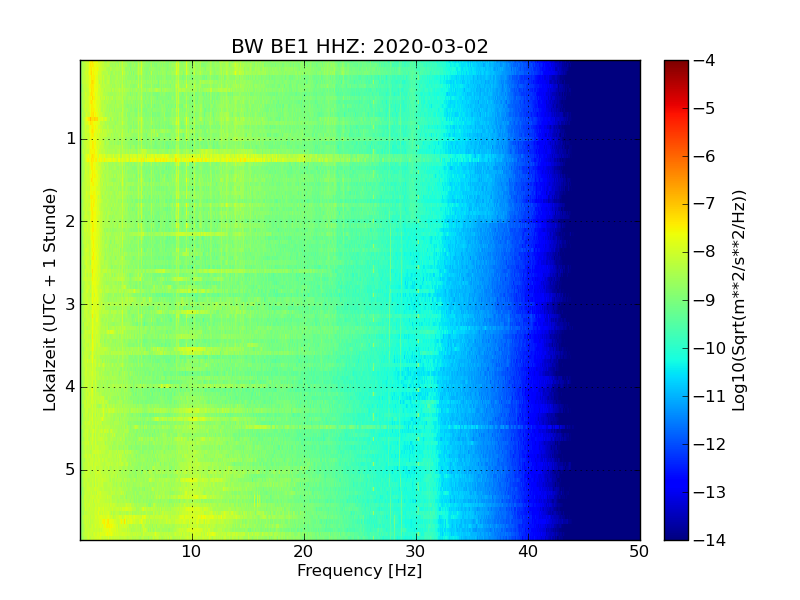Click the plot title 'BW BE1 HHZ: 2020-03-02'
The width and height of the screenshot is (800, 600).
[x=360, y=46]
